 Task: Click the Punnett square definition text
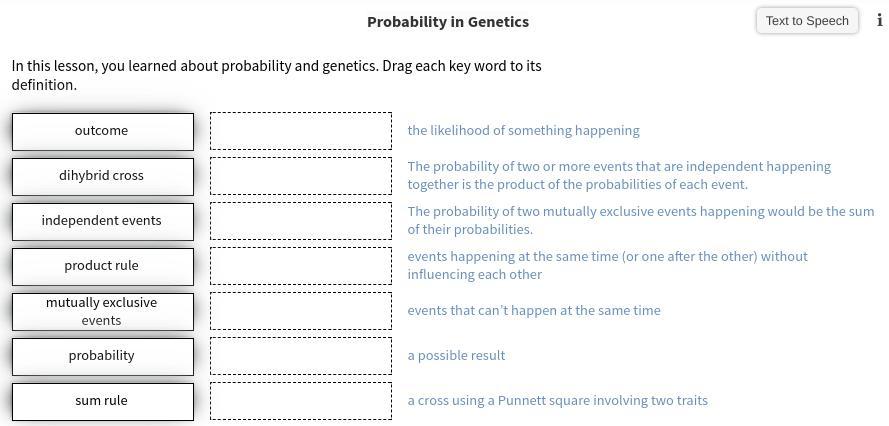557,401
